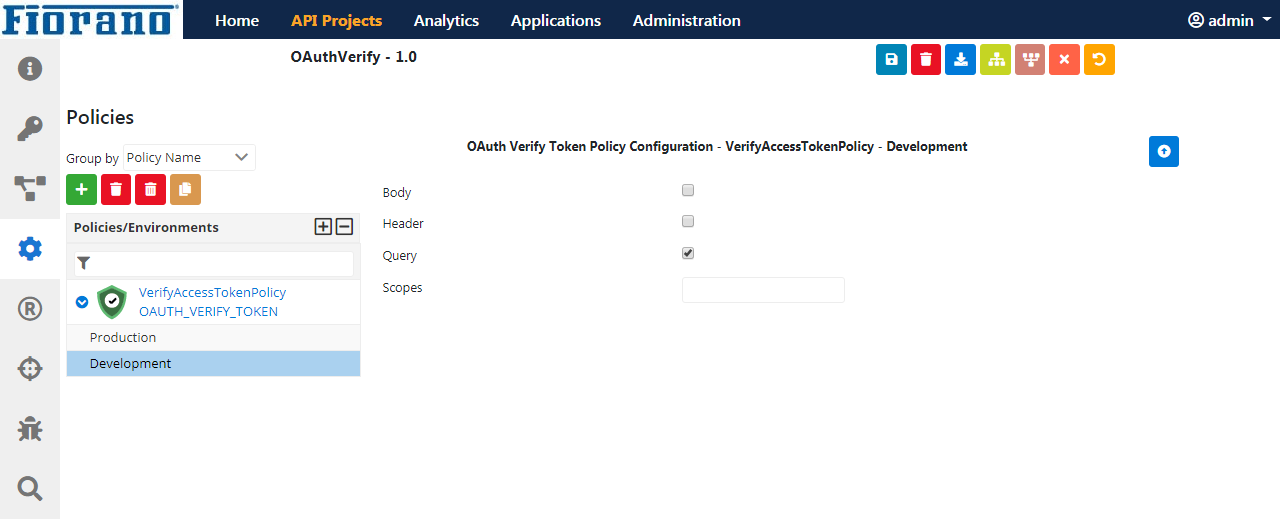Open the bug debug icon in sidebar
Screen dimensions: 1280x519
[x=30, y=429]
